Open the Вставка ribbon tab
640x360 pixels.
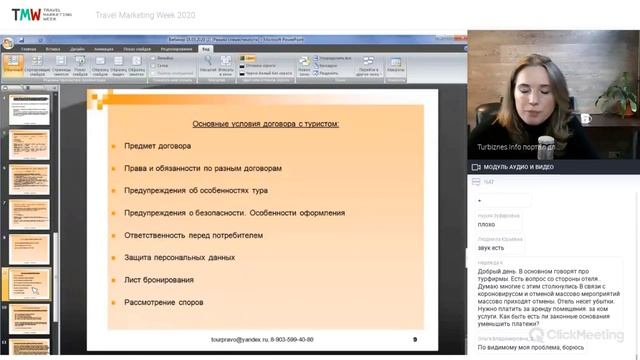pos(53,49)
